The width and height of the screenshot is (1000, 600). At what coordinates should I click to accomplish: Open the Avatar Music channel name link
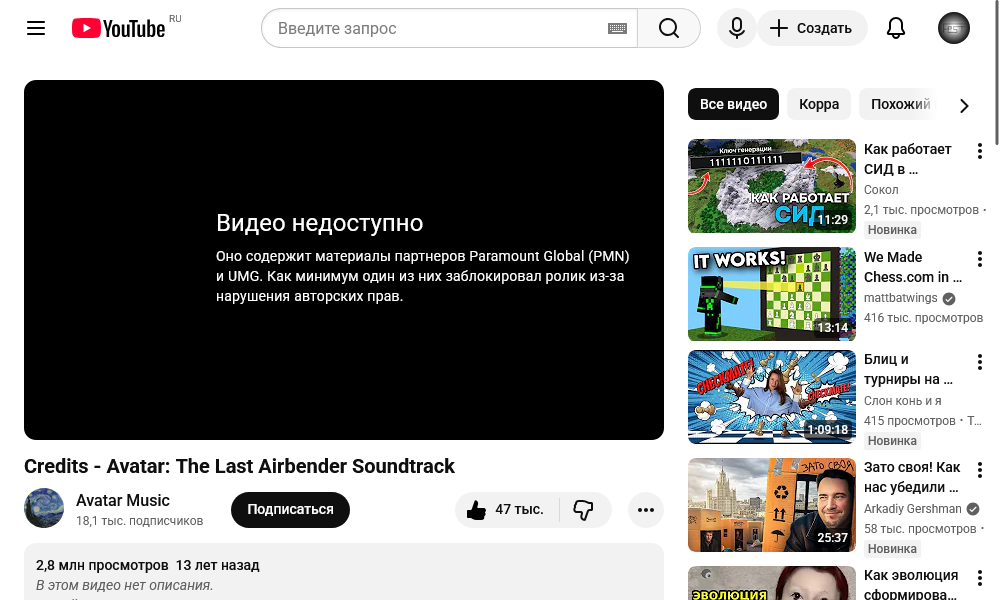122,501
